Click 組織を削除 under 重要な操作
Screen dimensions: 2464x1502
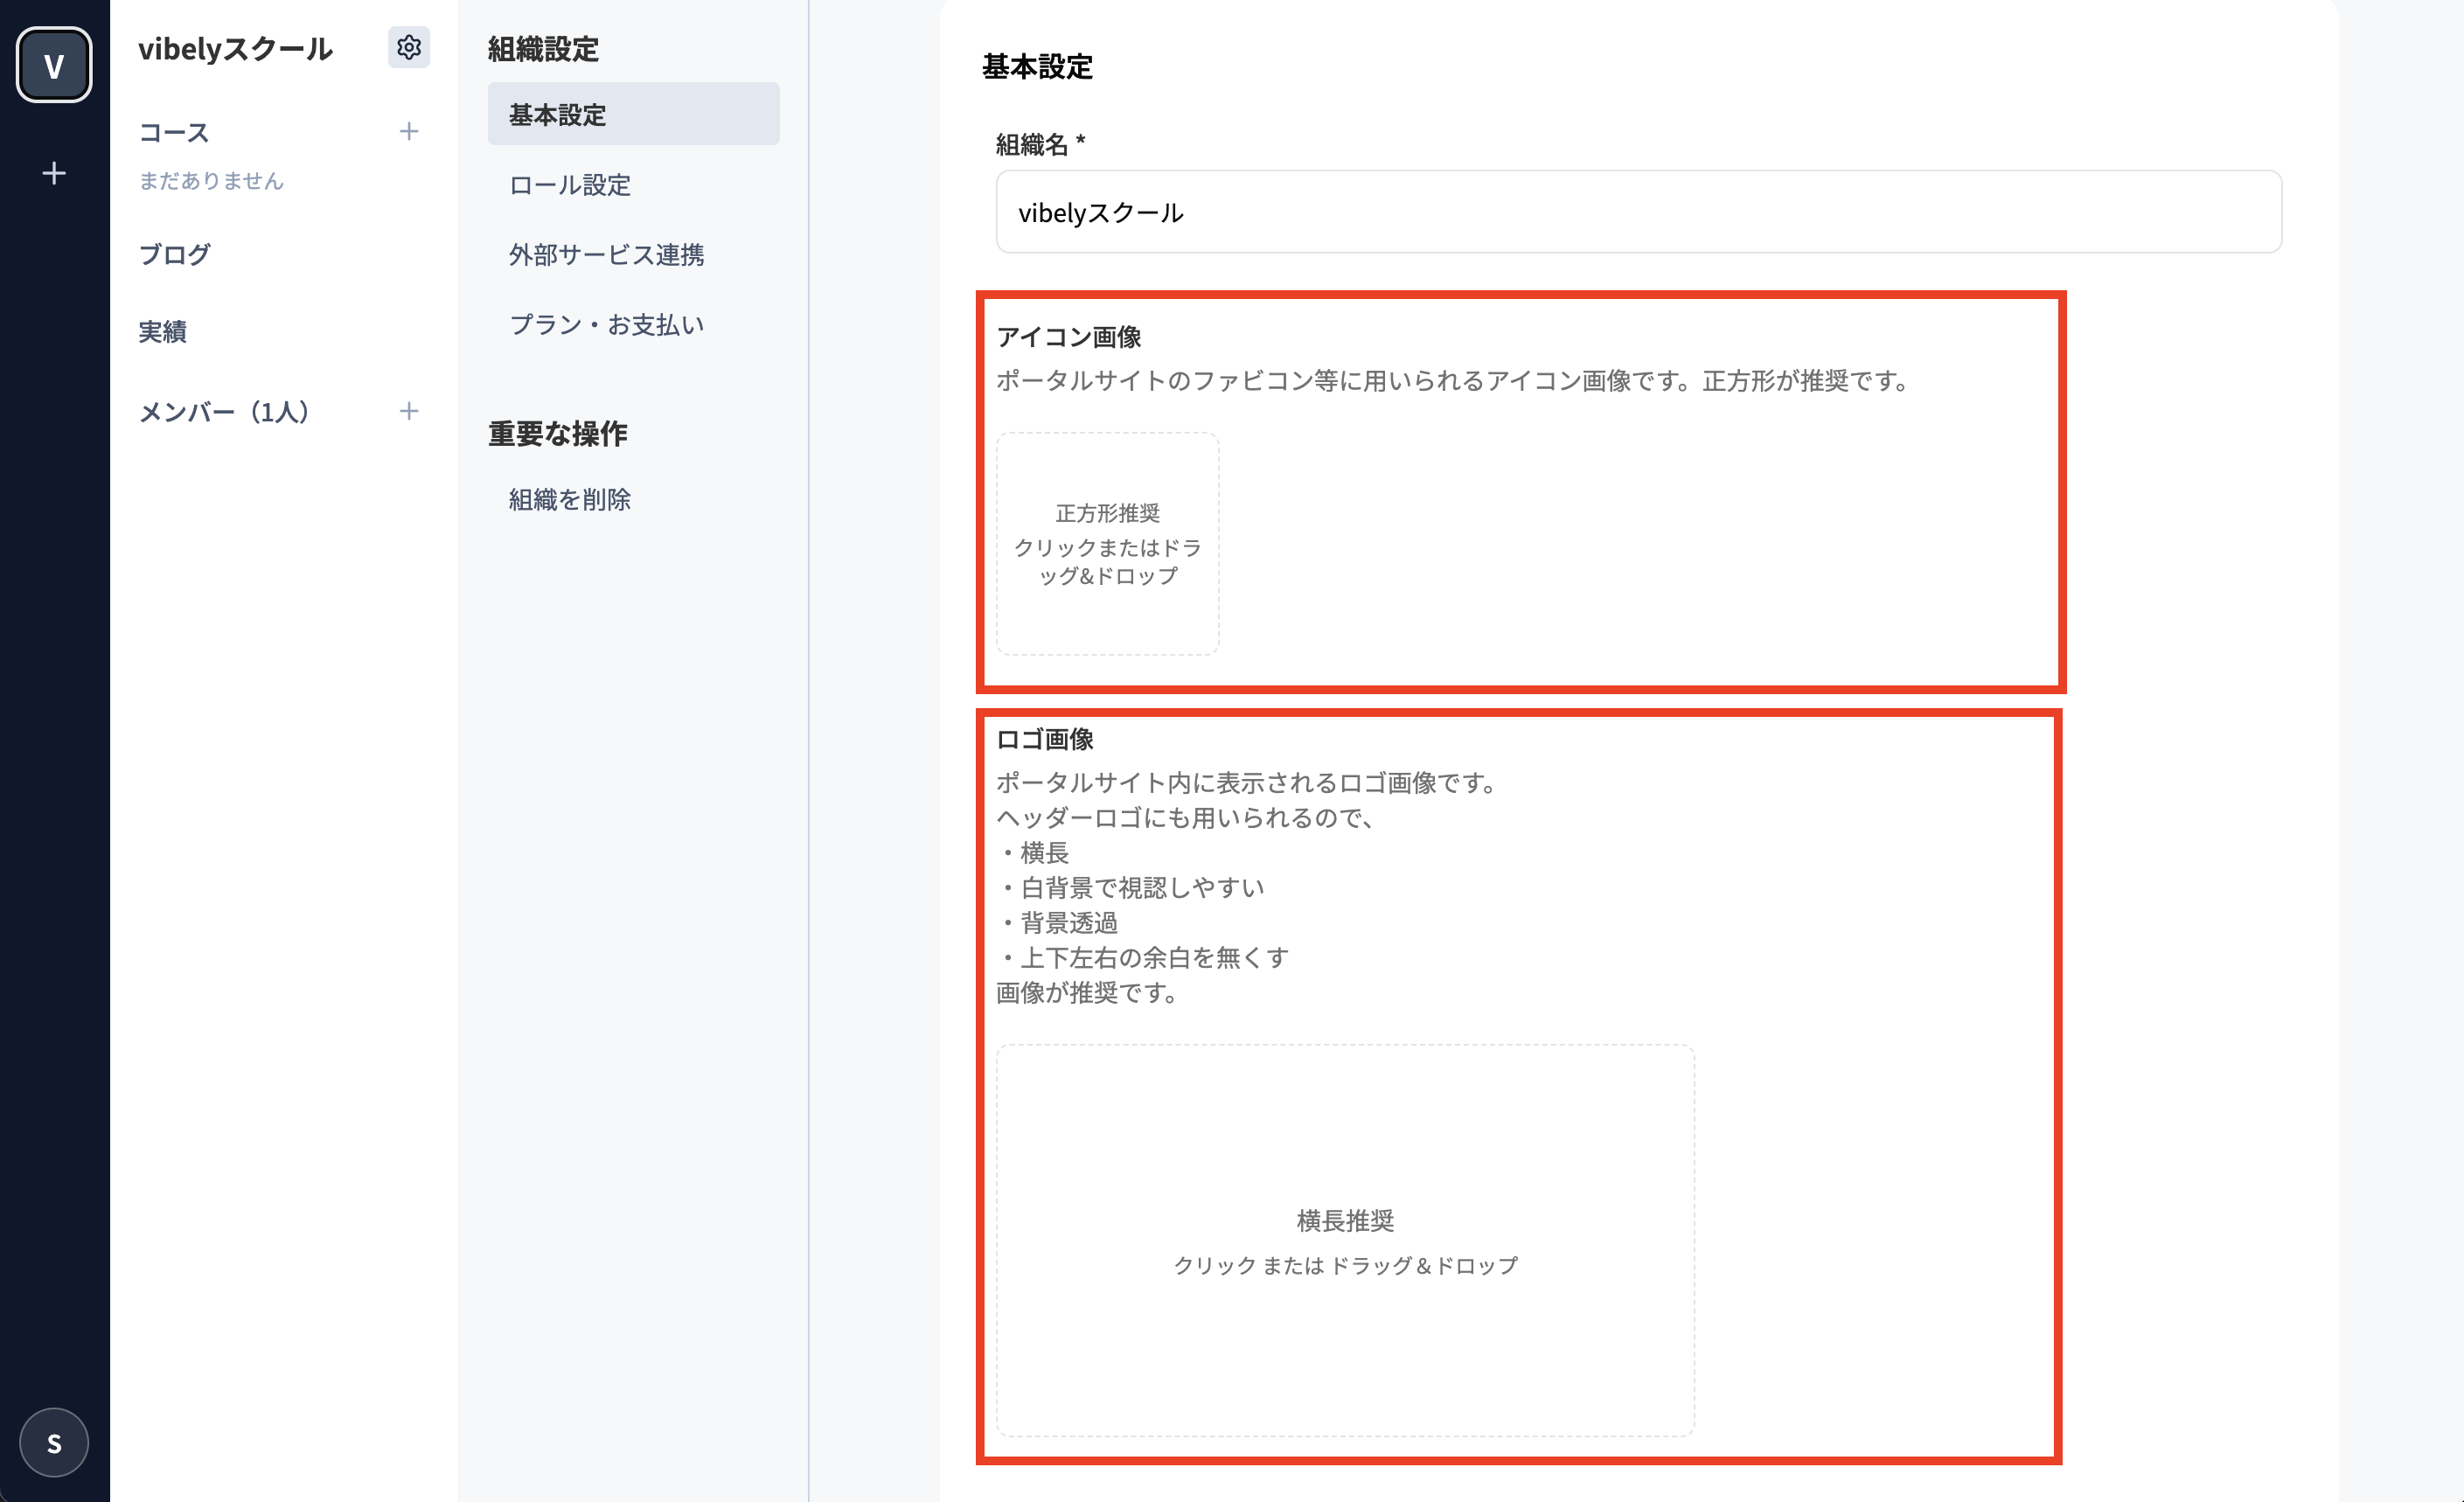point(569,499)
